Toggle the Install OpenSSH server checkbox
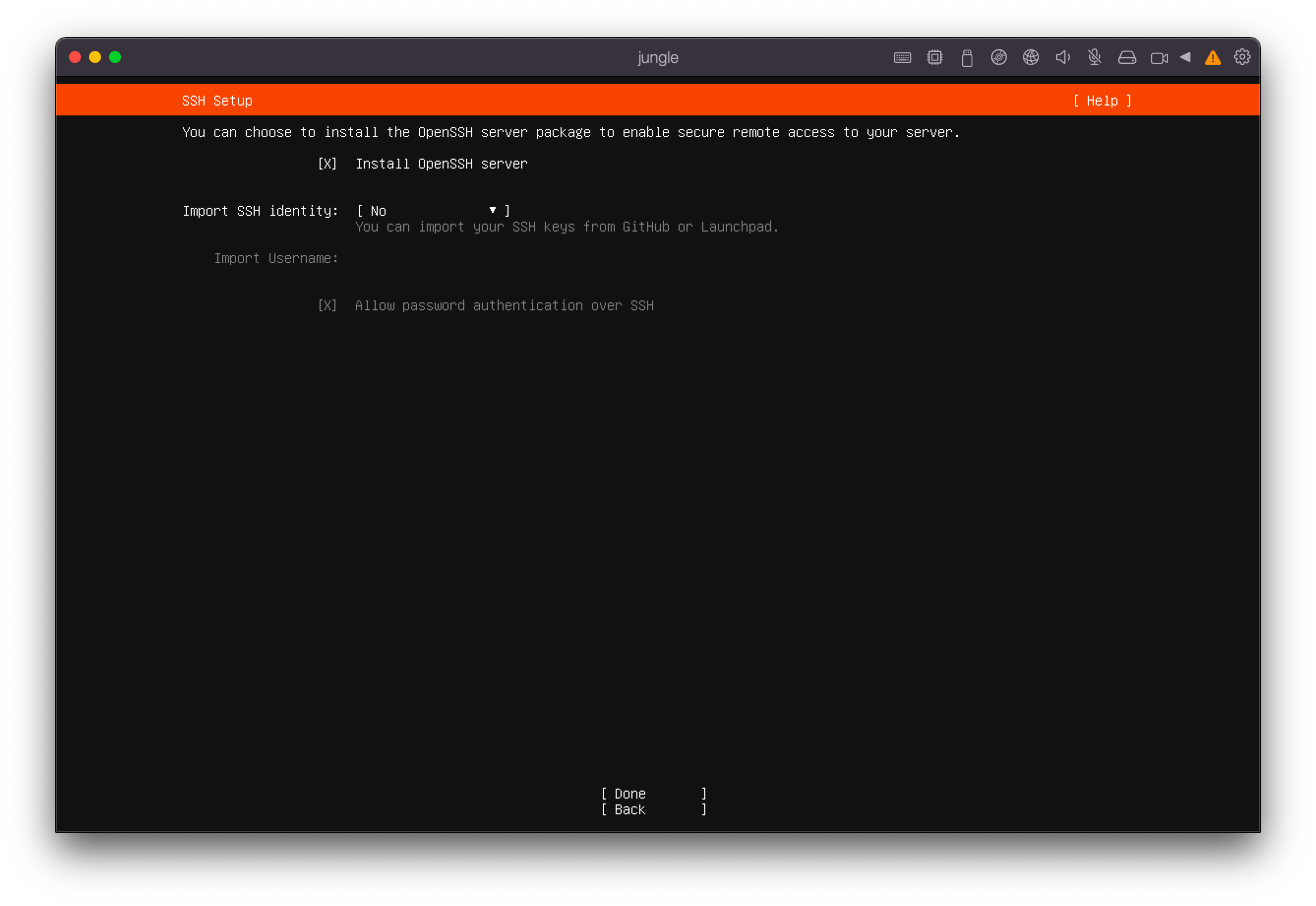 pos(327,164)
